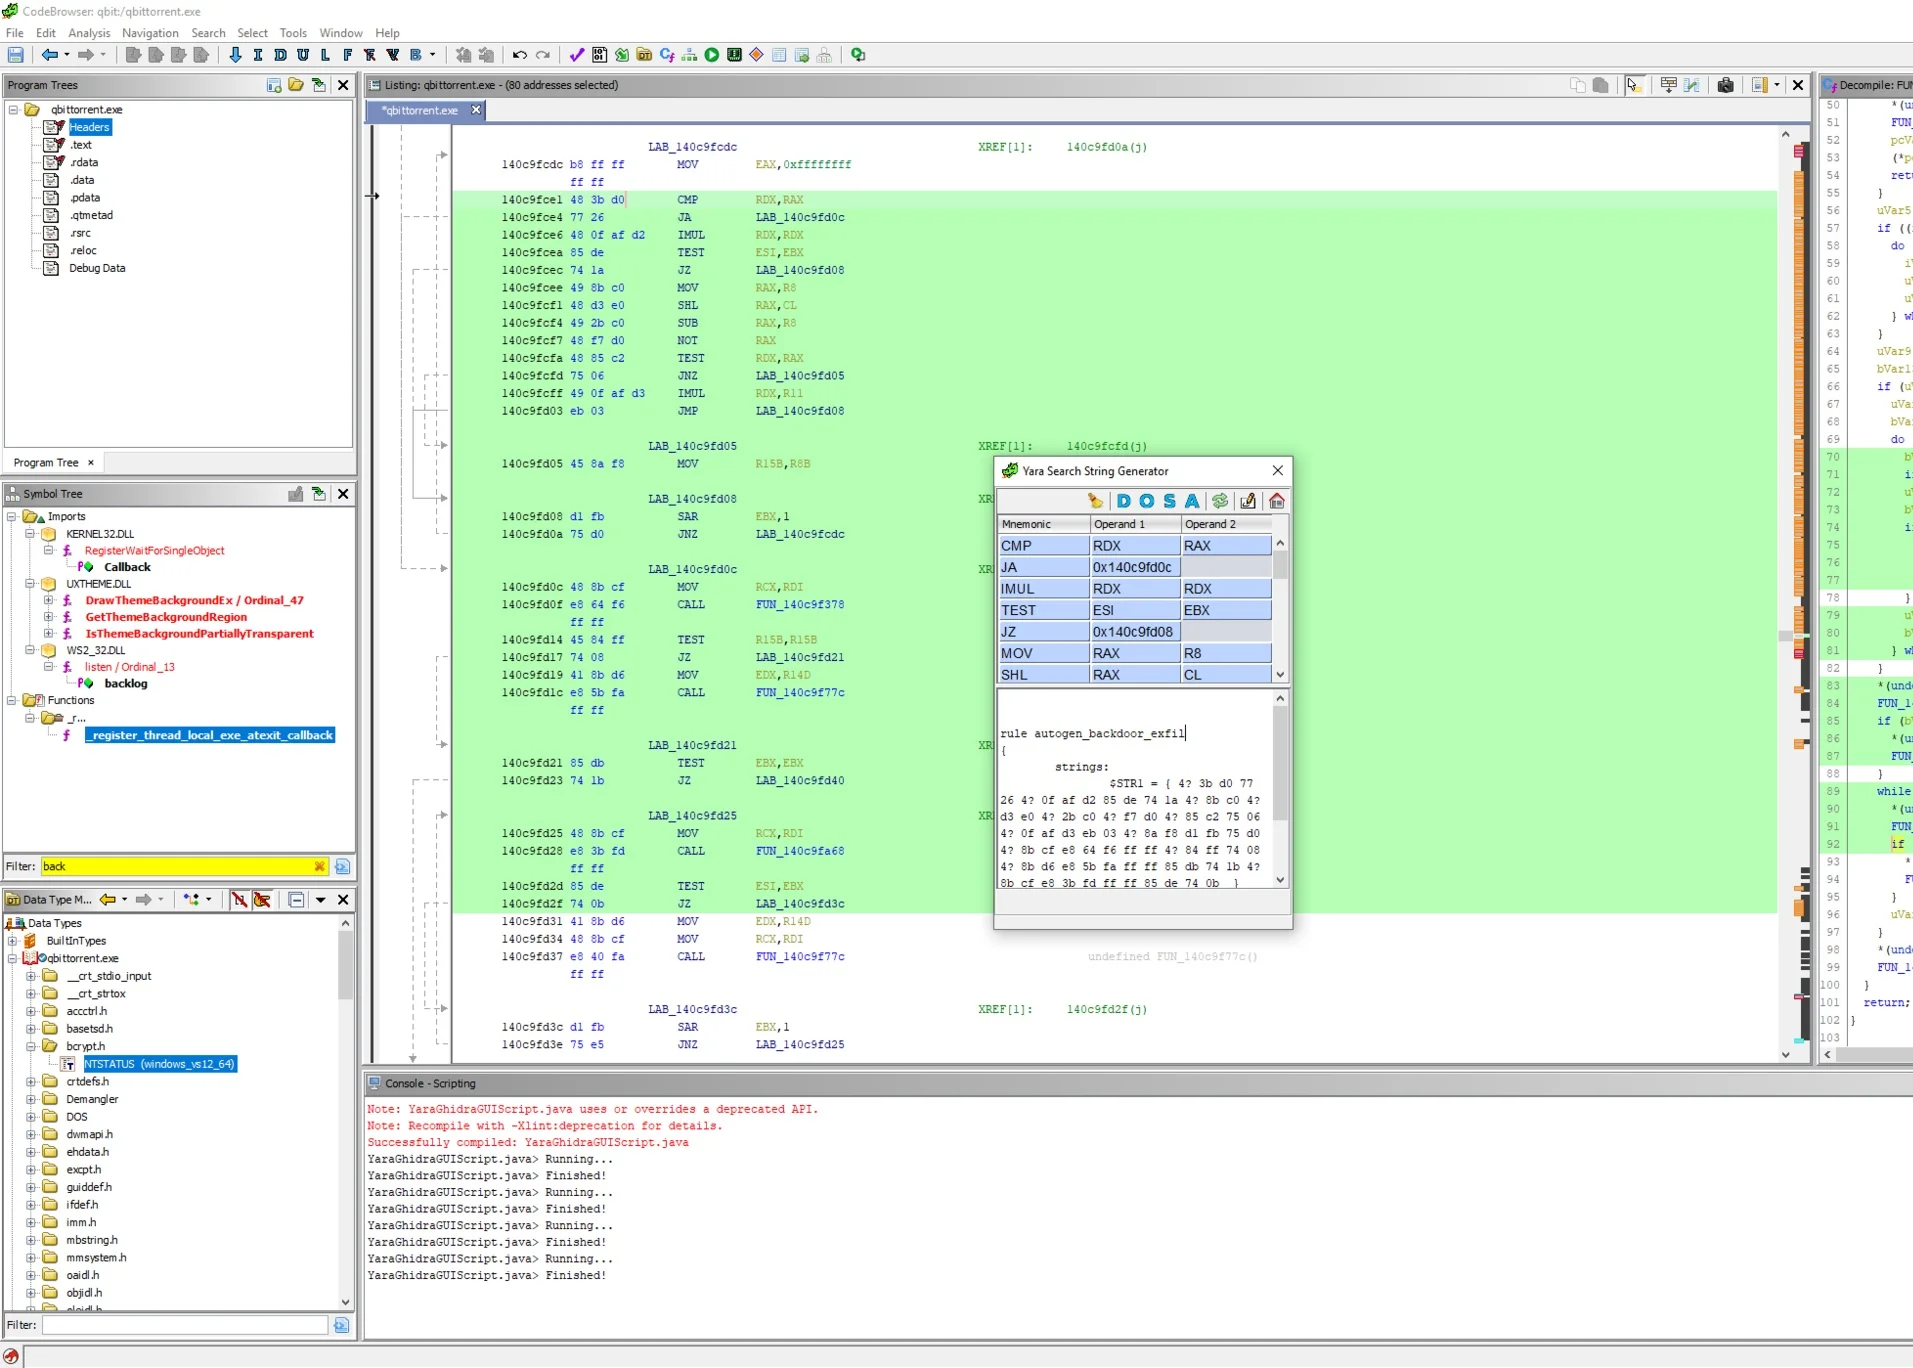Collapse the WS2_32.DLL node

pos(30,651)
